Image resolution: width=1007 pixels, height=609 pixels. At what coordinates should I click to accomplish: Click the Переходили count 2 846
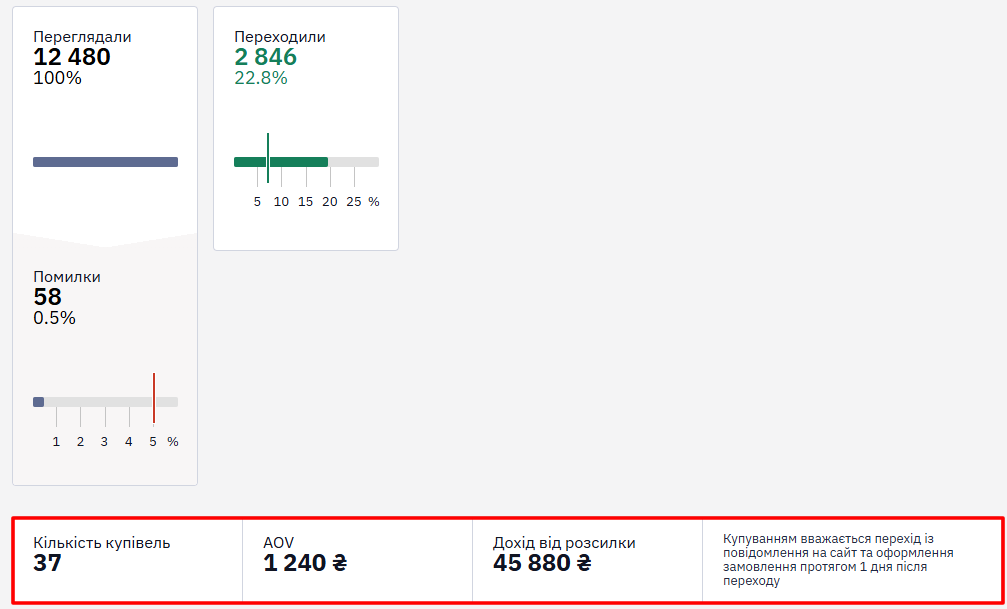pyautogui.click(x=265, y=57)
